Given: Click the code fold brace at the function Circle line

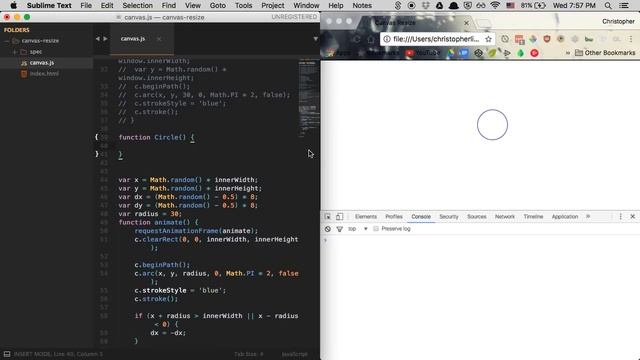Looking at the screenshot, I should (97, 137).
